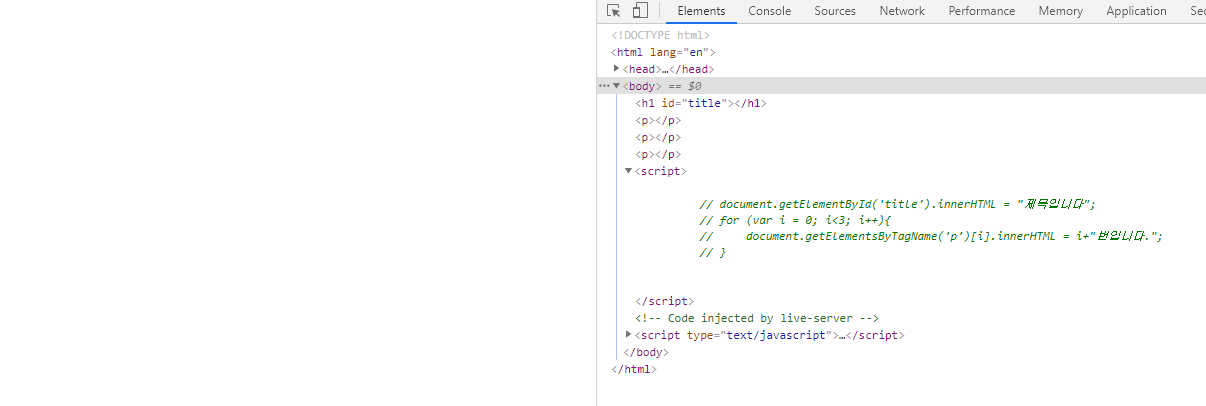Select the closing /script tag
The height and width of the screenshot is (406, 1206).
664,301
